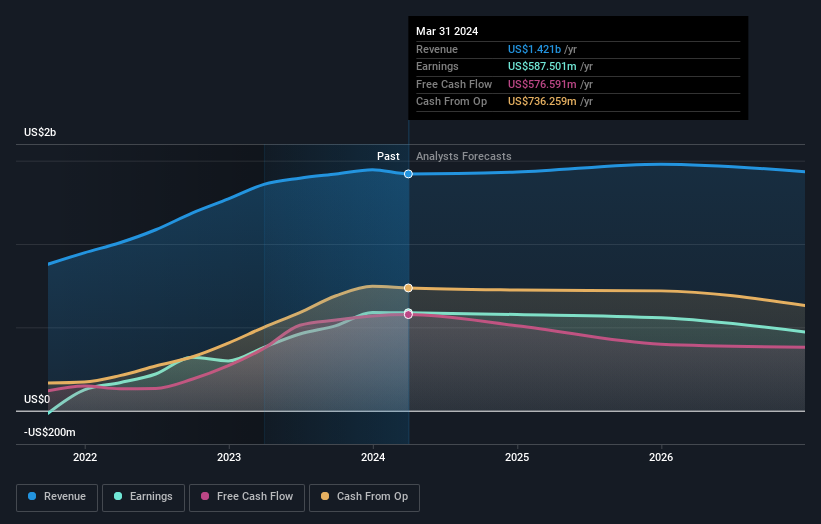The width and height of the screenshot is (821, 524).
Task: Toggle the Earnings legend series
Action: click(x=143, y=497)
